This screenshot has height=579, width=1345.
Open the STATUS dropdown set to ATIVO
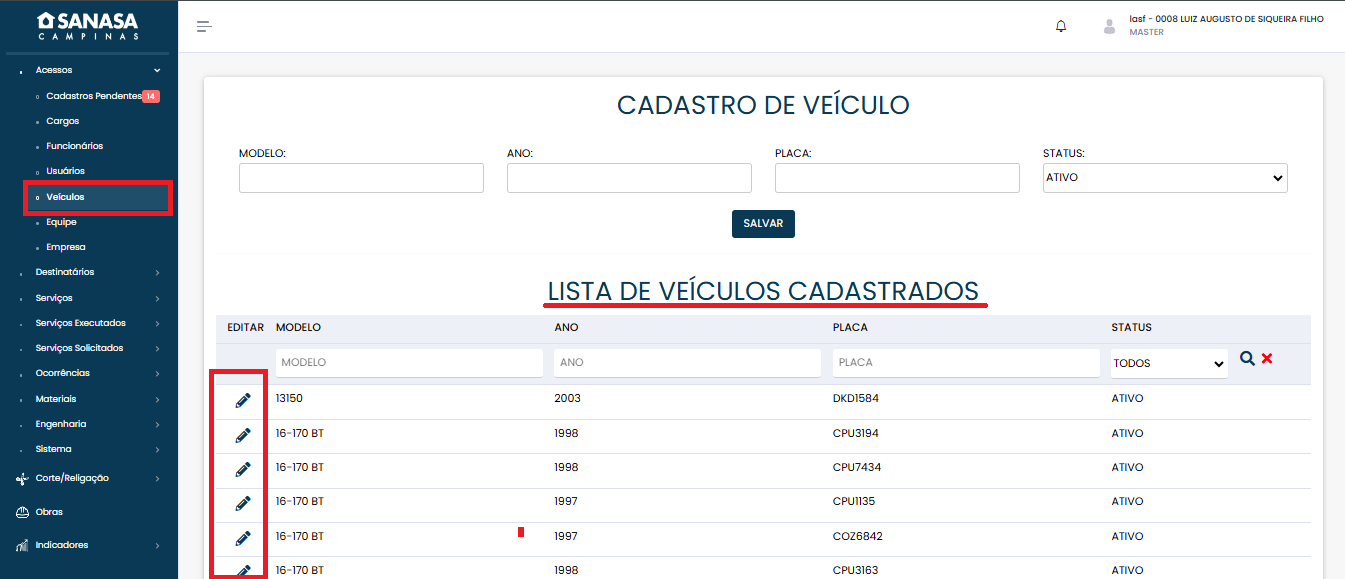[x=1164, y=178]
